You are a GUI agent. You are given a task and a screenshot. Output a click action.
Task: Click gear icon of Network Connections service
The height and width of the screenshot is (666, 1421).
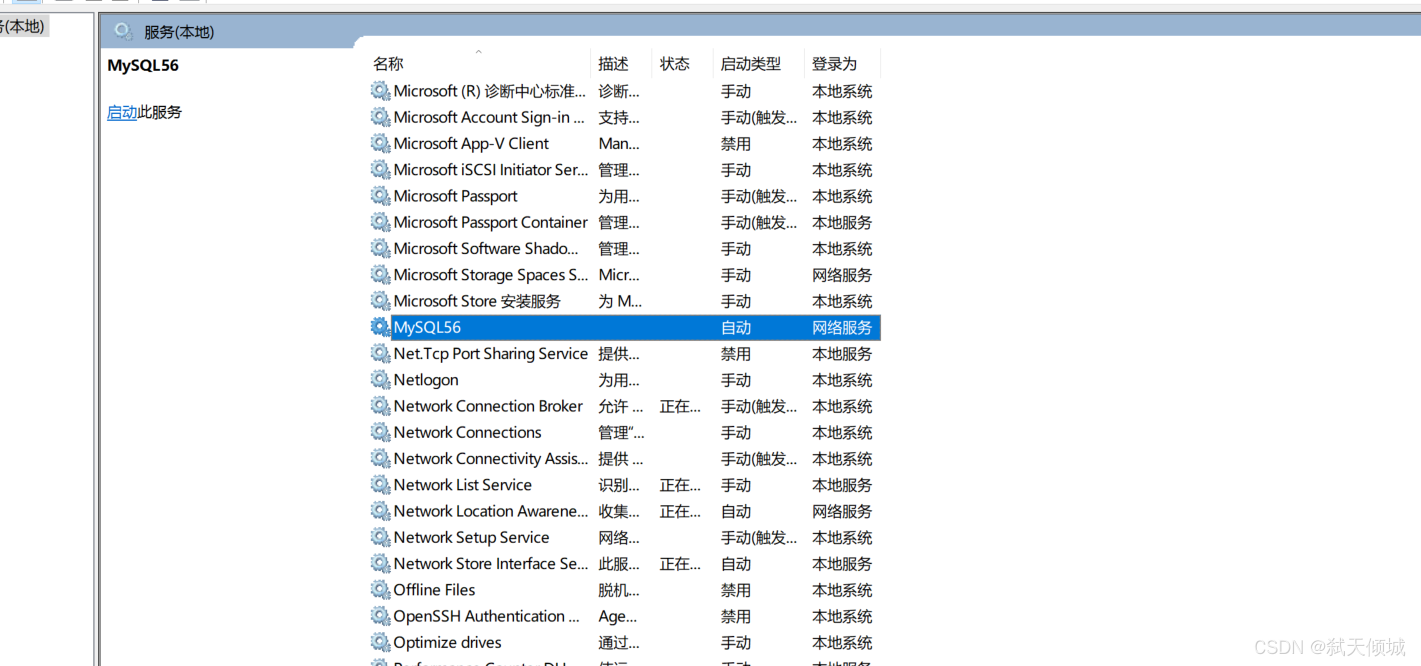click(380, 432)
